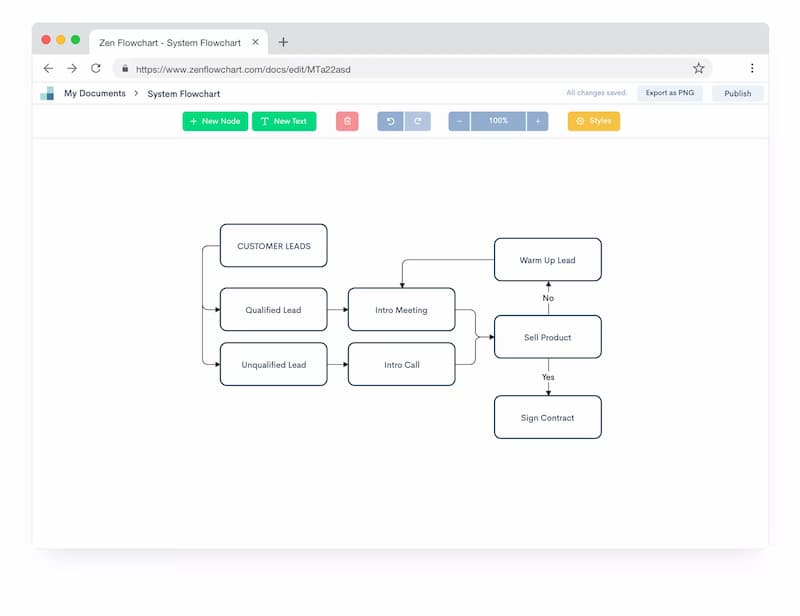The width and height of the screenshot is (800, 616).
Task: Publish the flowchart
Action: 738,93
